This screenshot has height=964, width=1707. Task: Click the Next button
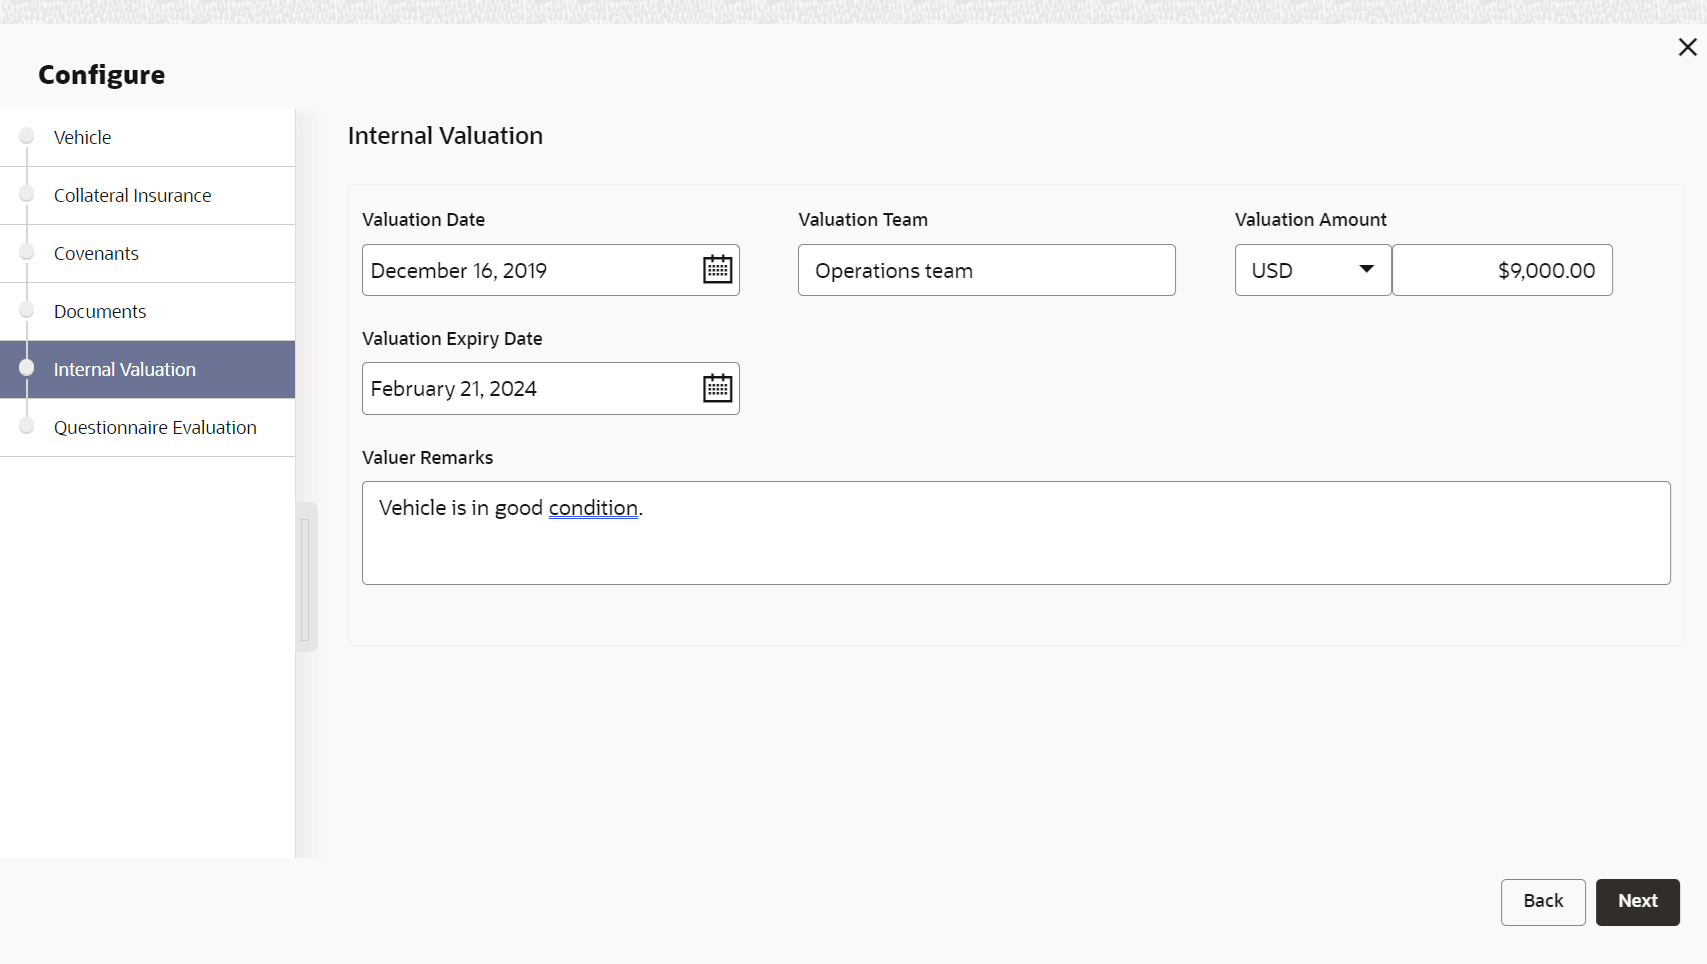[1637, 901]
